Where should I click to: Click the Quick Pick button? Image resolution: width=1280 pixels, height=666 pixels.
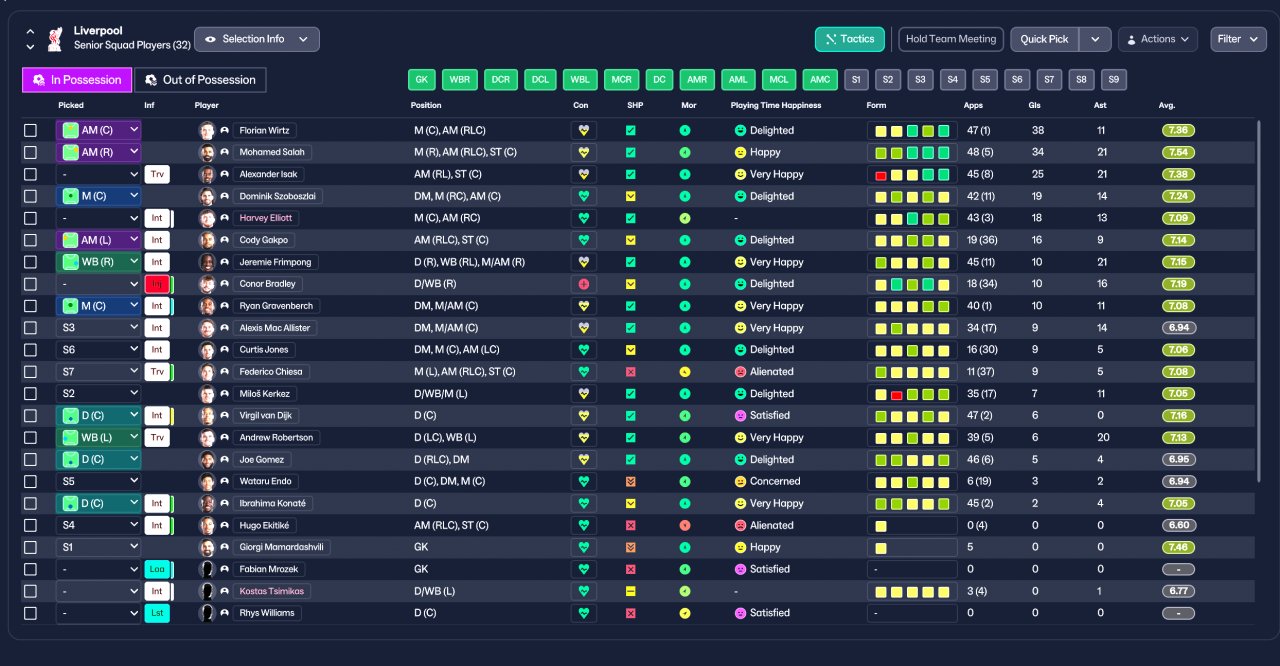pyautogui.click(x=1044, y=39)
